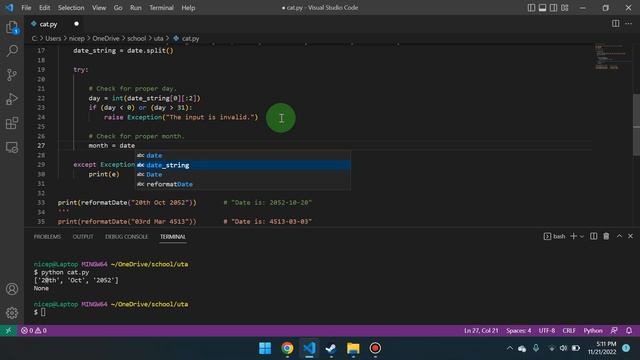Open terminal launch profile dropdown arrow
This screenshot has height=360, width=640.
582,236
